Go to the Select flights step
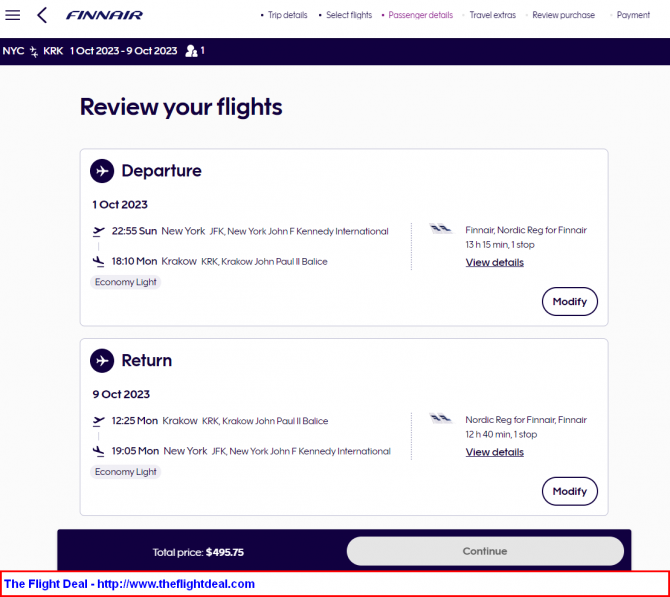Screen dimensions: 670x597 pos(349,15)
